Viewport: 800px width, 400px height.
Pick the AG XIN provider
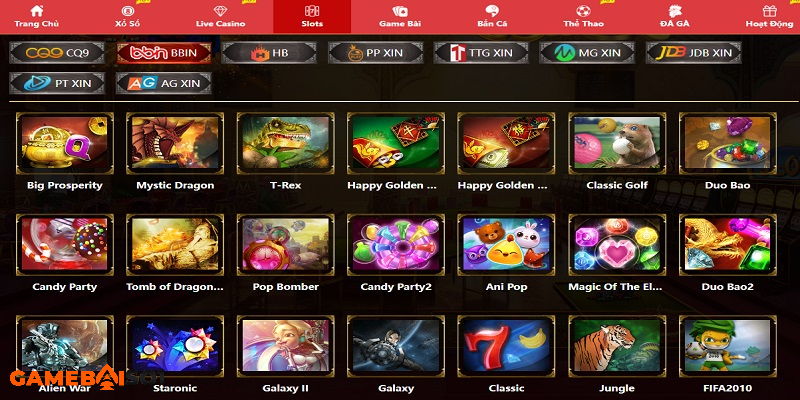(x=164, y=83)
